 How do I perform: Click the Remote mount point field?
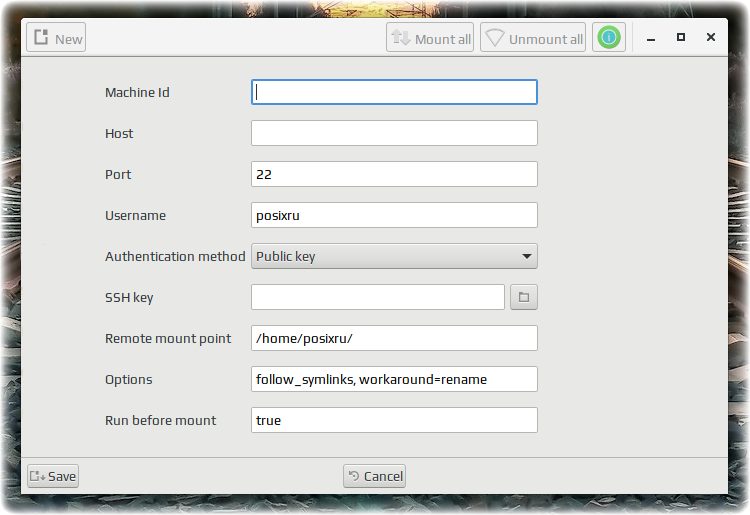pos(394,339)
